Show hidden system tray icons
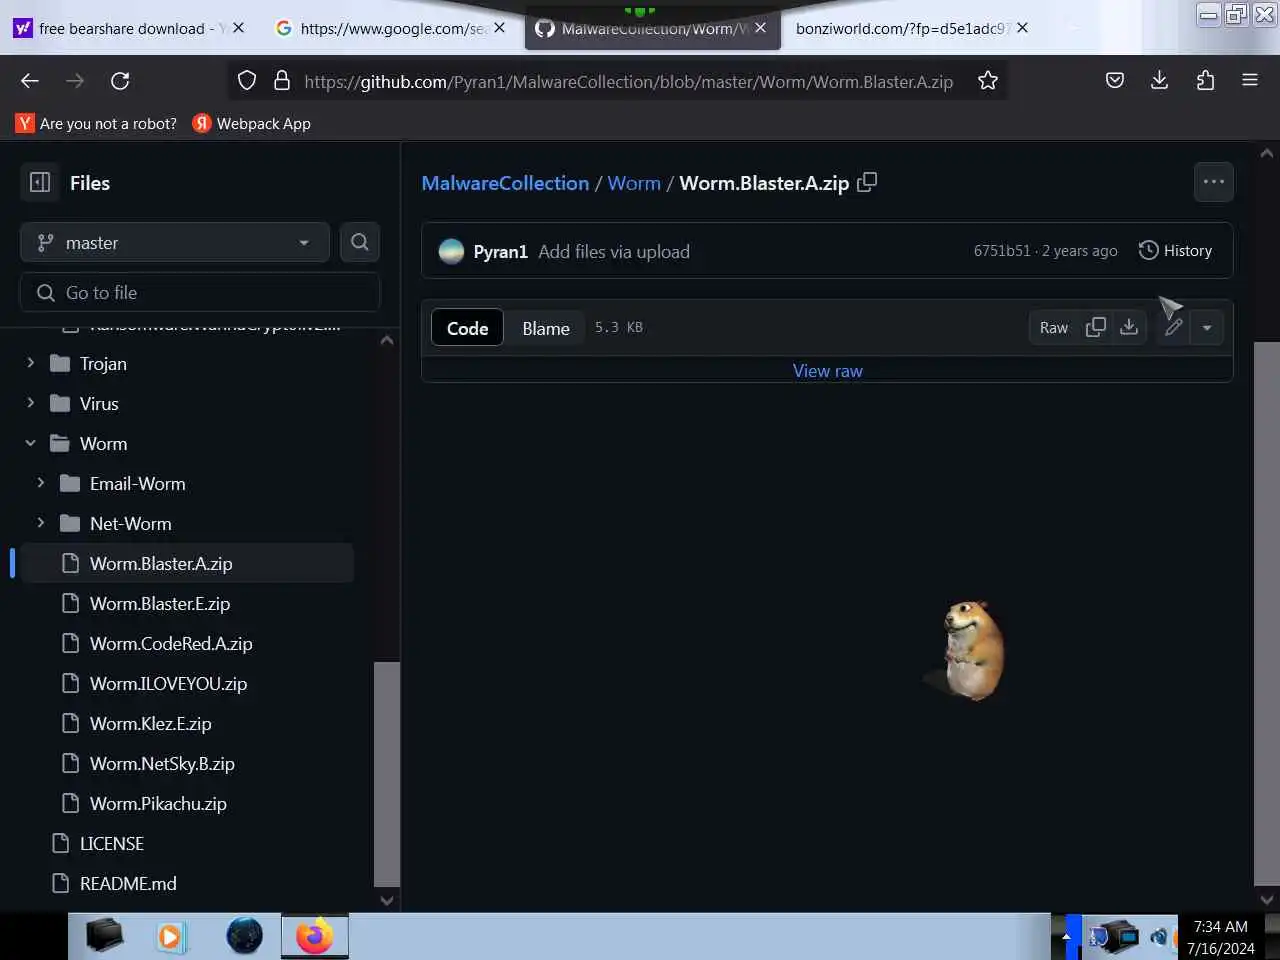This screenshot has height=960, width=1280. tap(1065, 937)
